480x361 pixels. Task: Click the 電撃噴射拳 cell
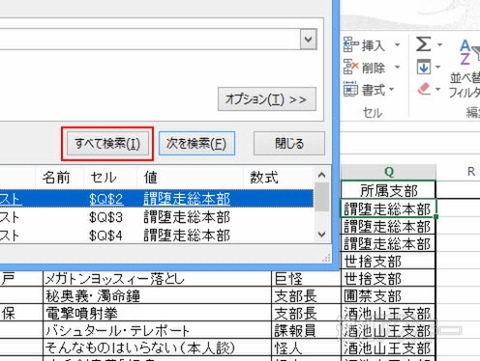157,313
